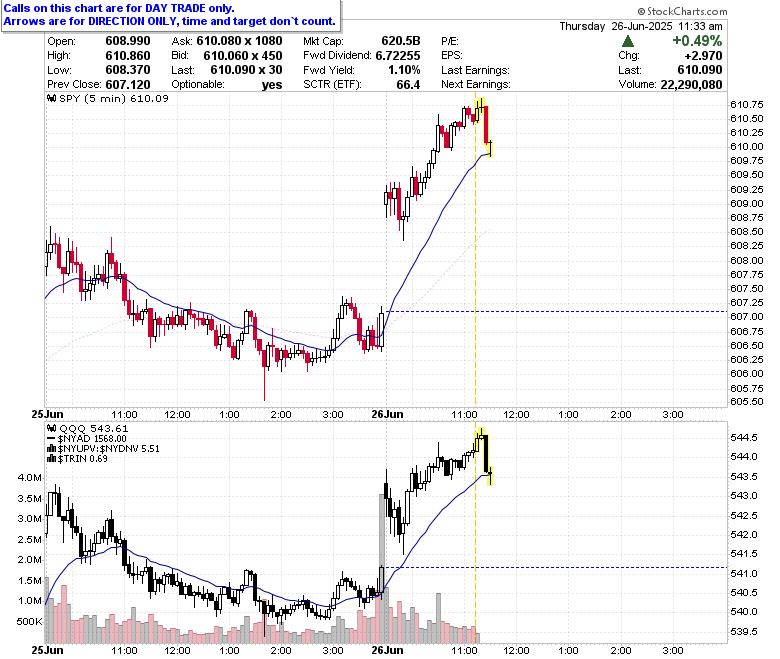The image size is (780, 659).
Task: Click the StockCharts.com watermark link
Action: point(686,11)
